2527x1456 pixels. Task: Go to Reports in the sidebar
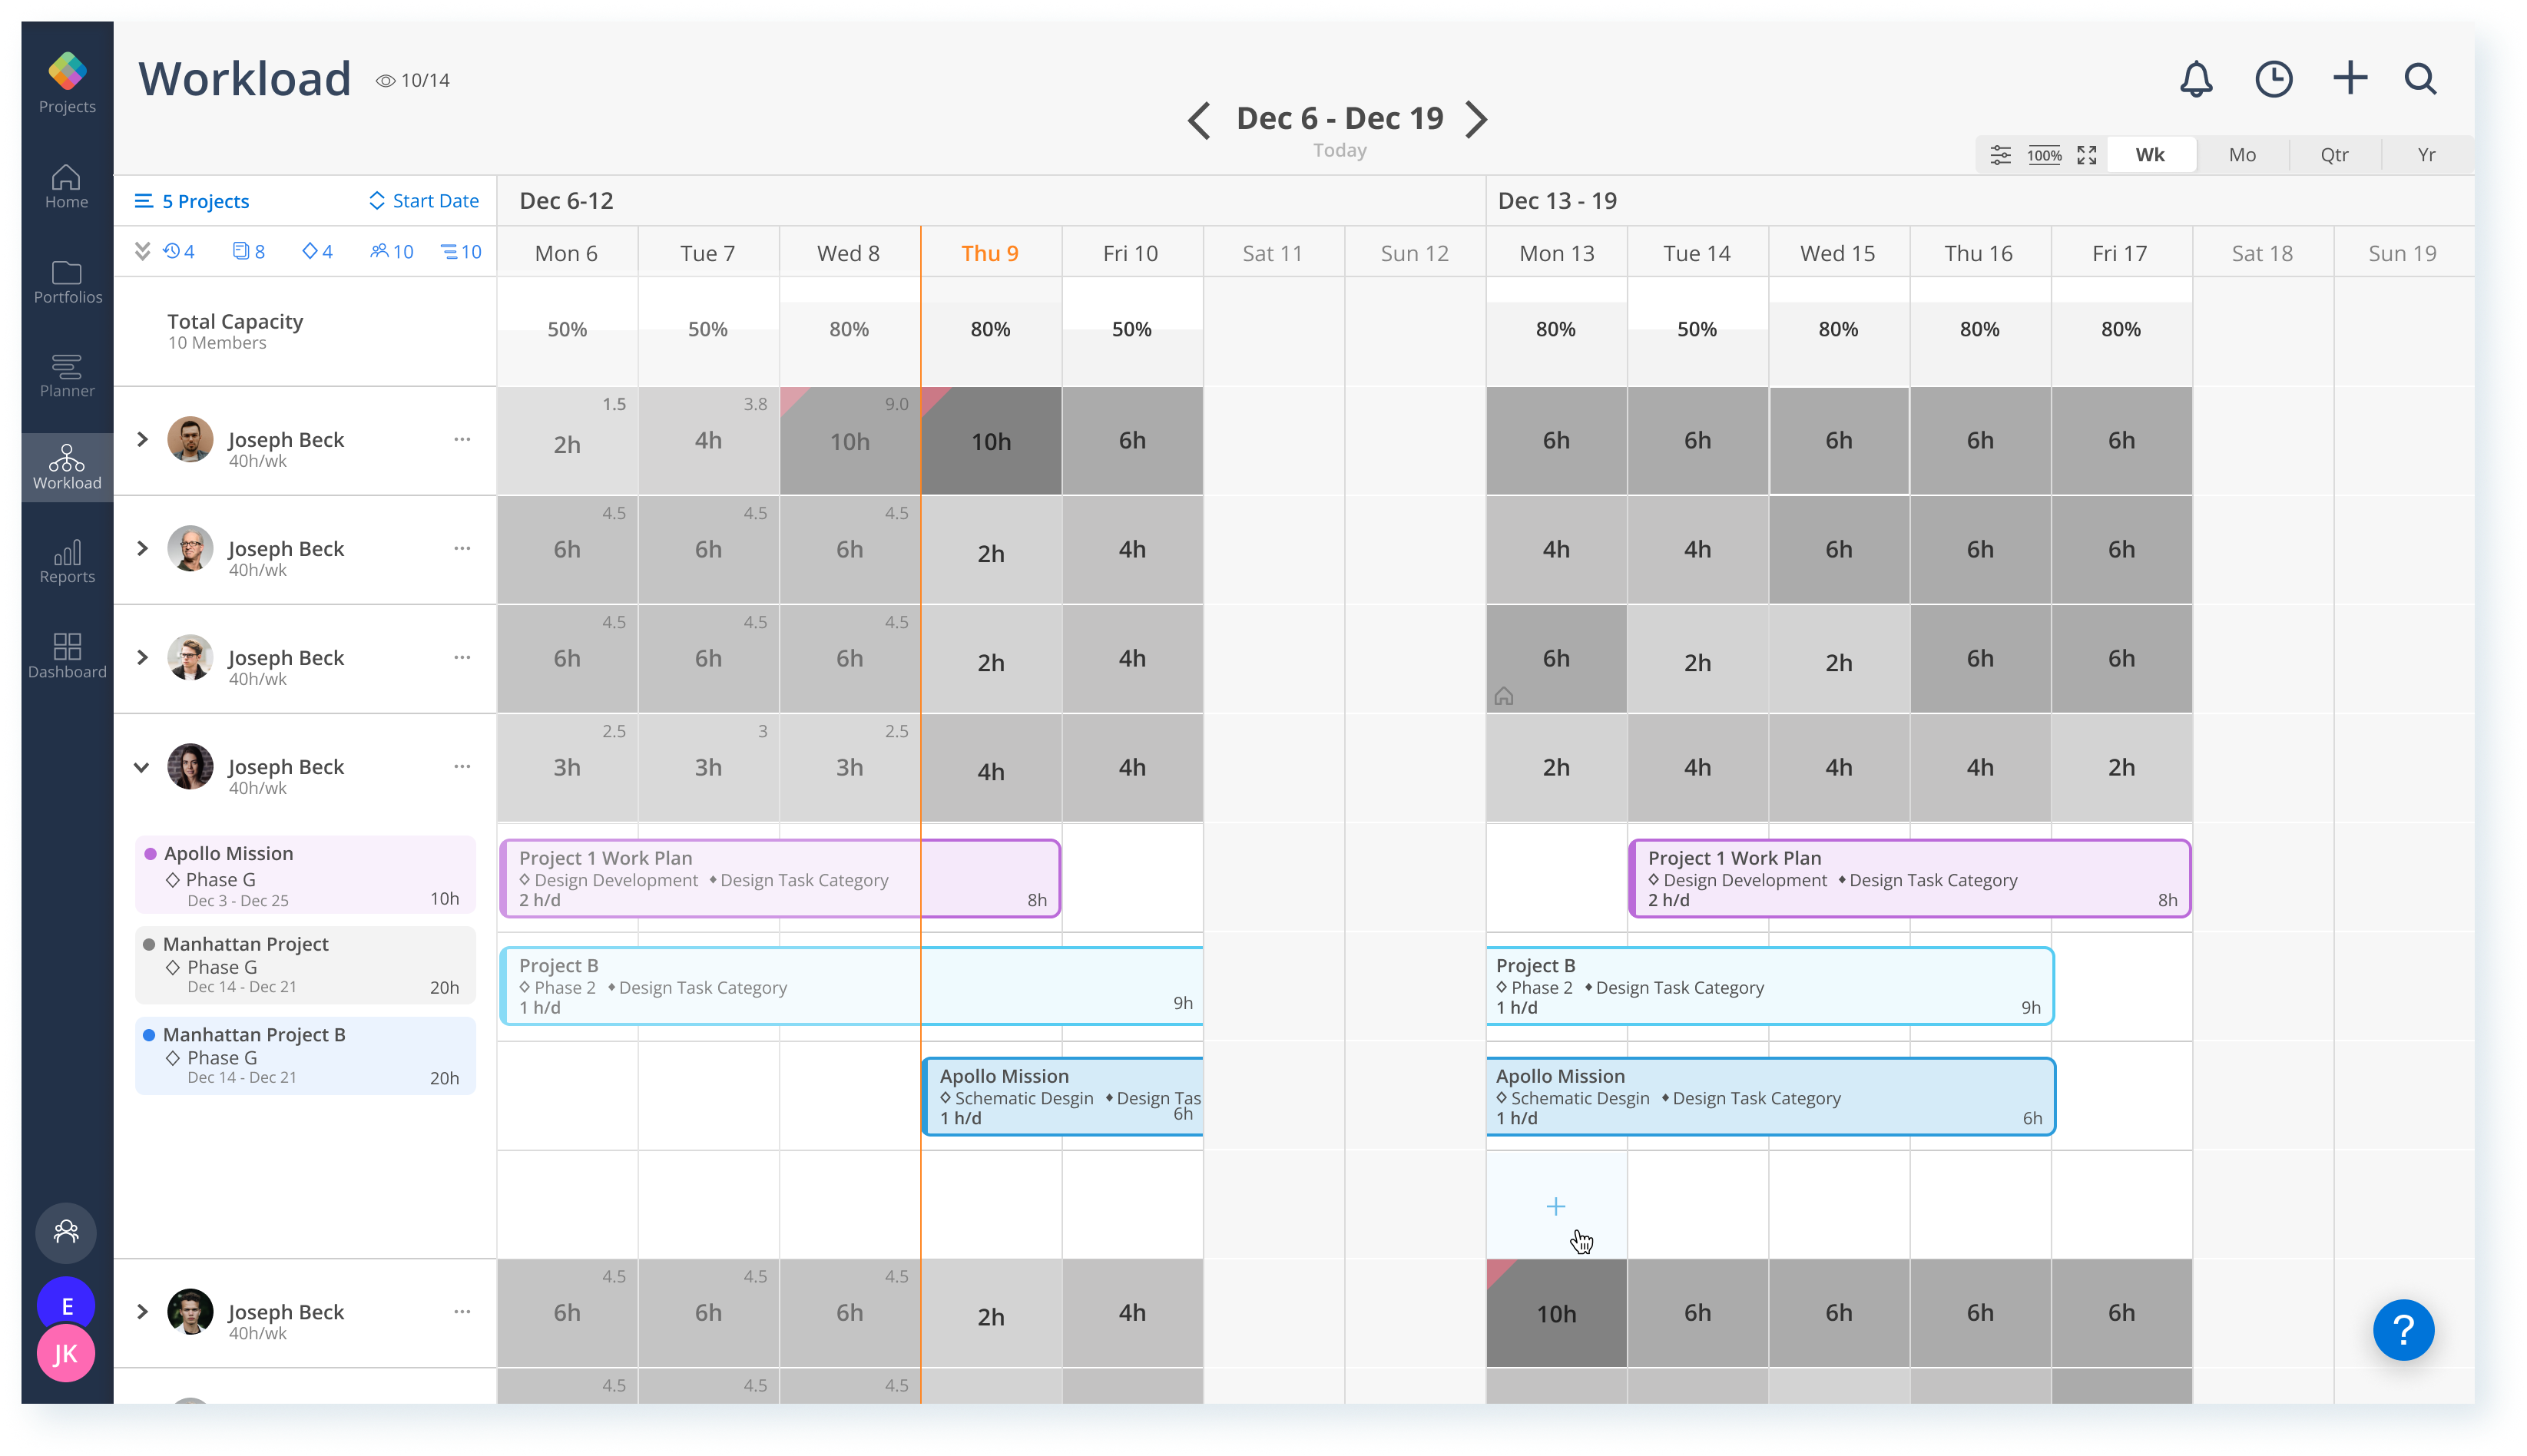click(x=67, y=562)
